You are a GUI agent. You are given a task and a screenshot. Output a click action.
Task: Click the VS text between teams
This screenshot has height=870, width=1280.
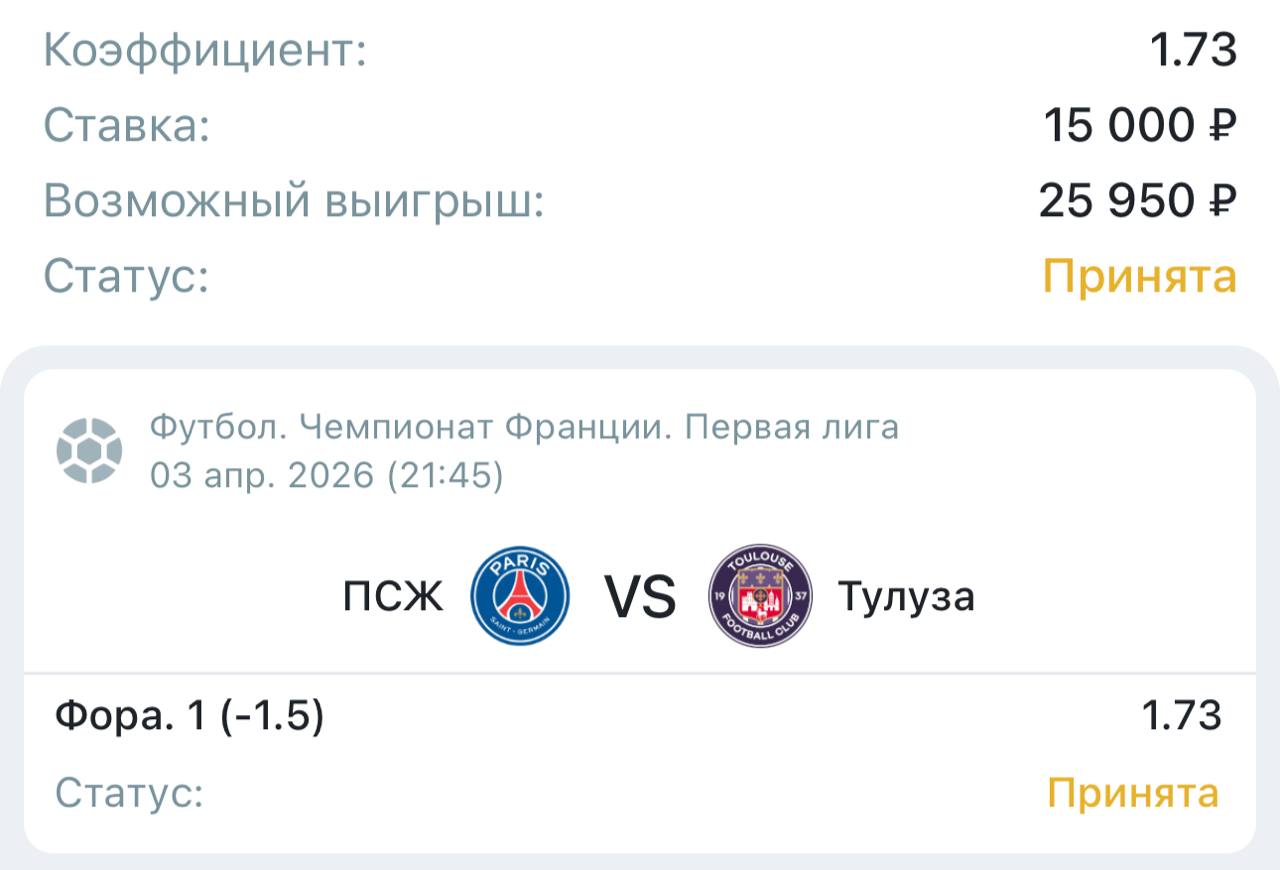click(x=640, y=598)
